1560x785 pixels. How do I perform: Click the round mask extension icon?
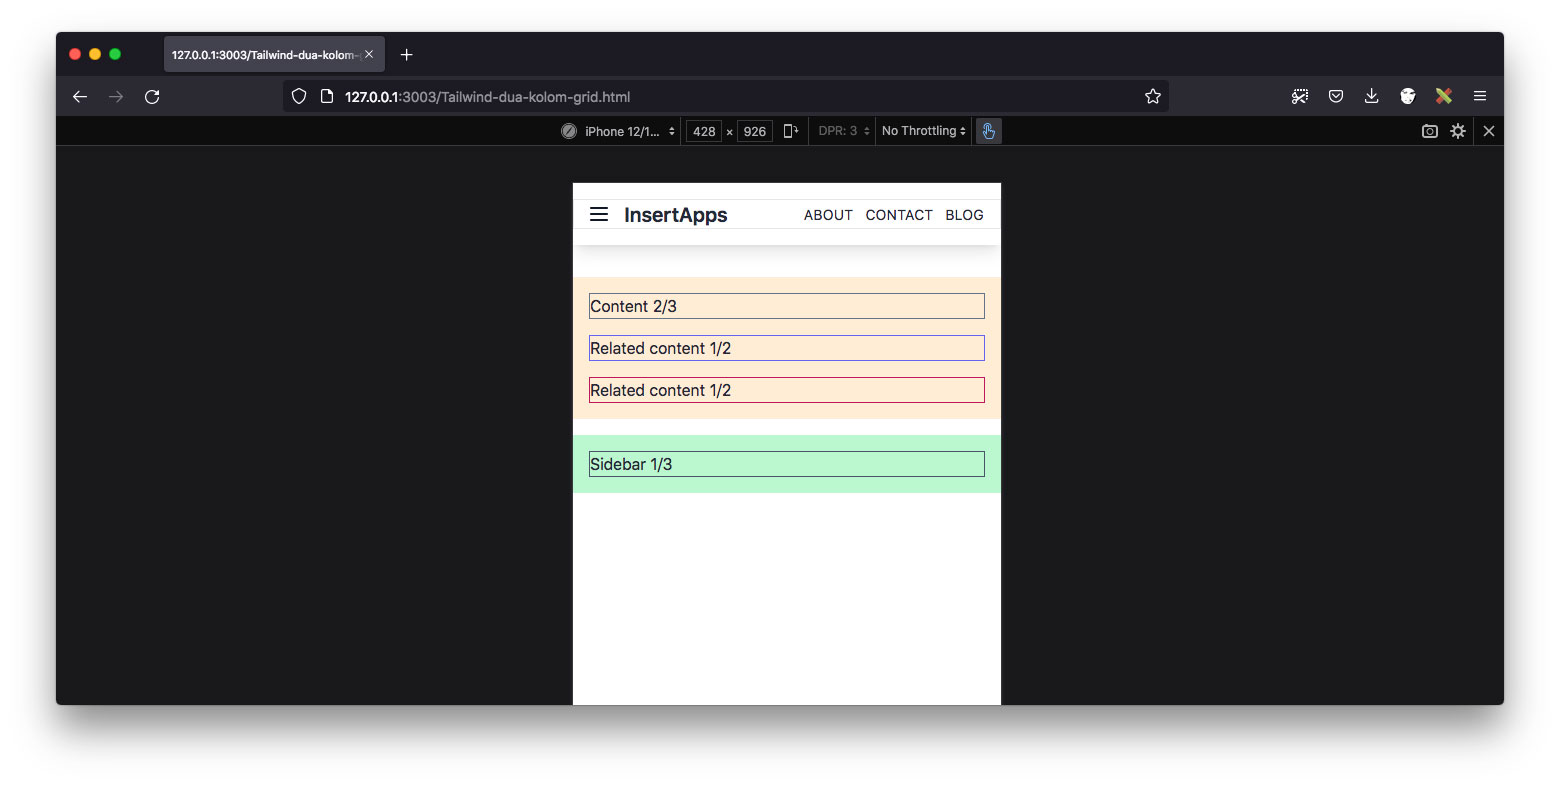(x=1408, y=97)
